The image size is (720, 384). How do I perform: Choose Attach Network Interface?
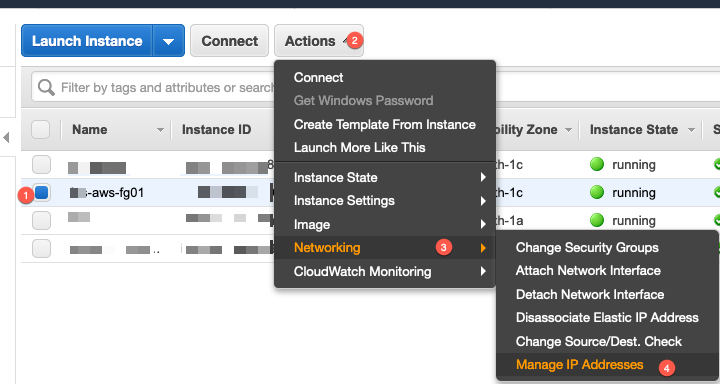point(607,271)
